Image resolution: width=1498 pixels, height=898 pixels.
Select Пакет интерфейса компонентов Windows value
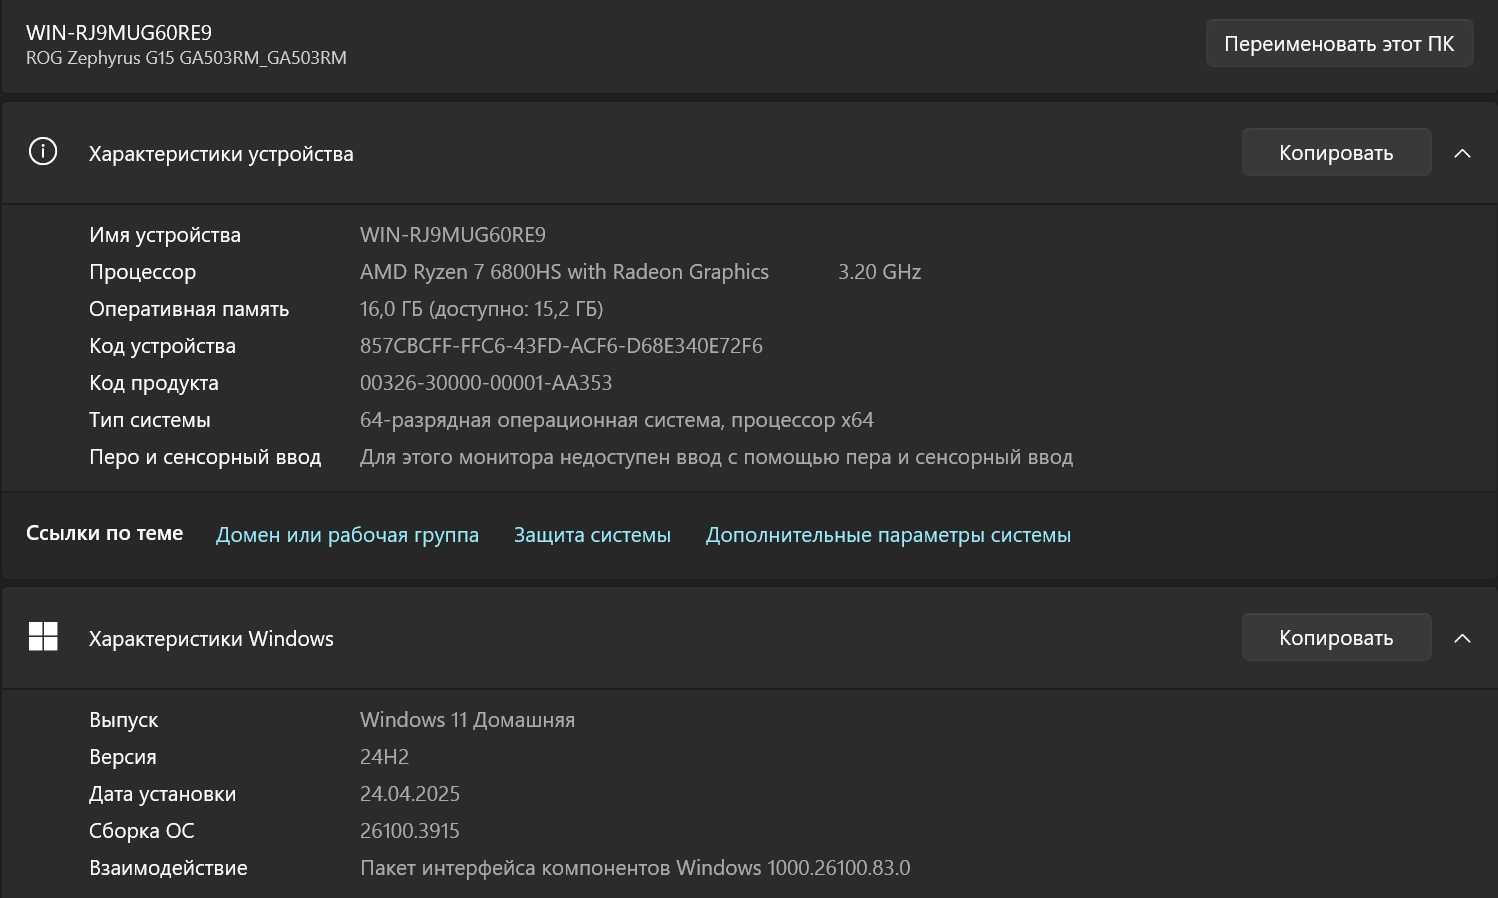635,868
